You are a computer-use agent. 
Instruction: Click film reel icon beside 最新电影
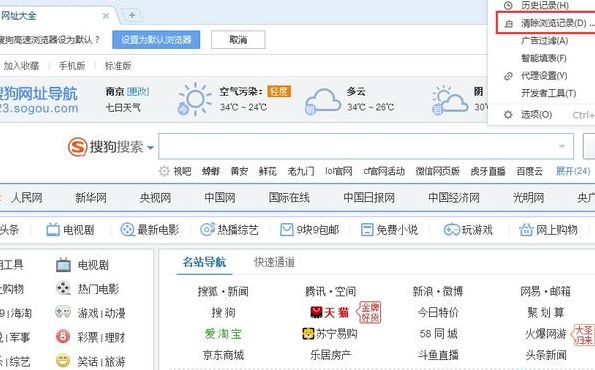(127, 230)
